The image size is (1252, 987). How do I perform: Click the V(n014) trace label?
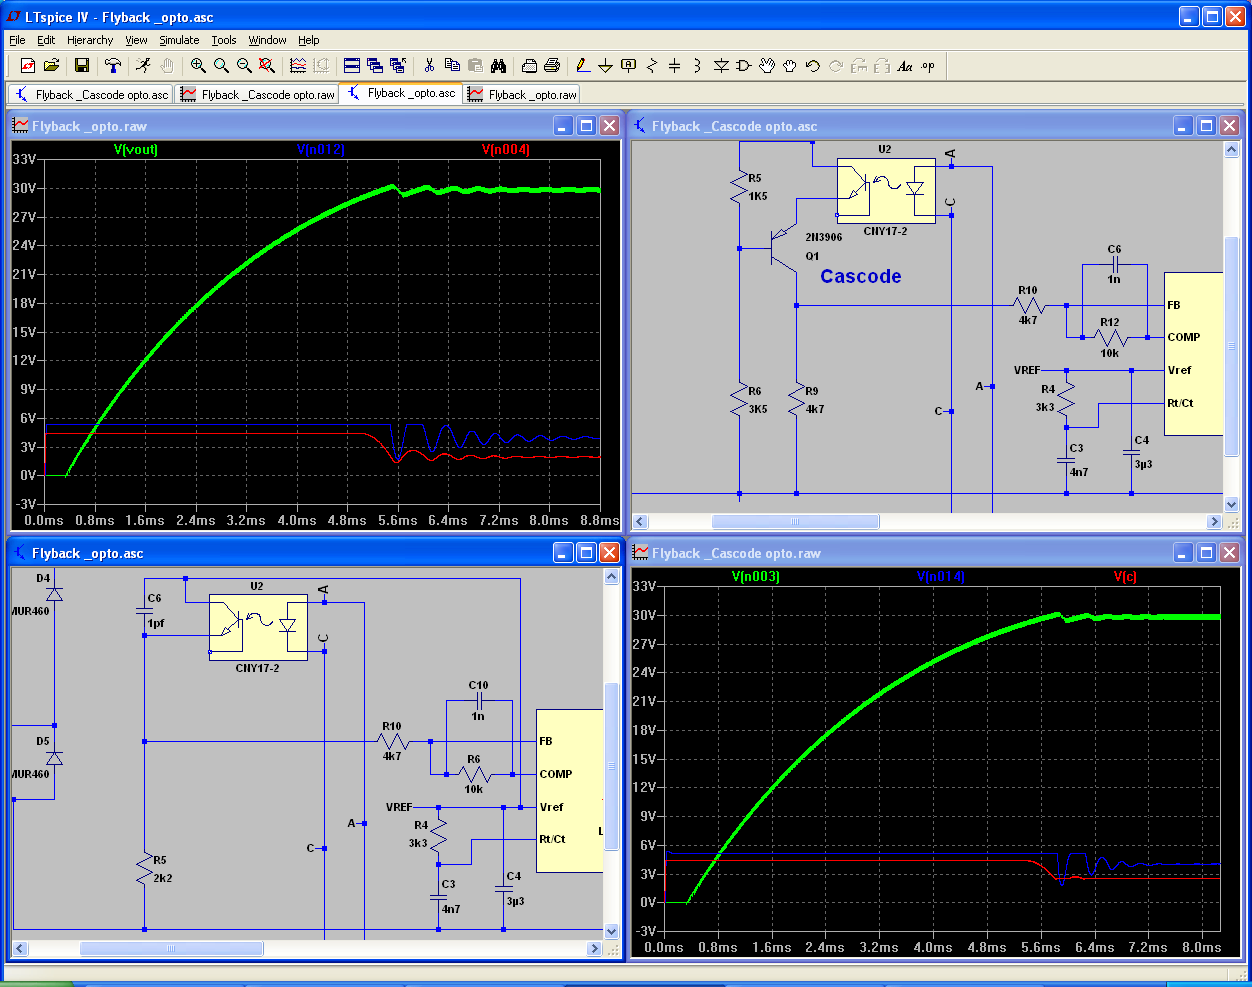coord(941,577)
